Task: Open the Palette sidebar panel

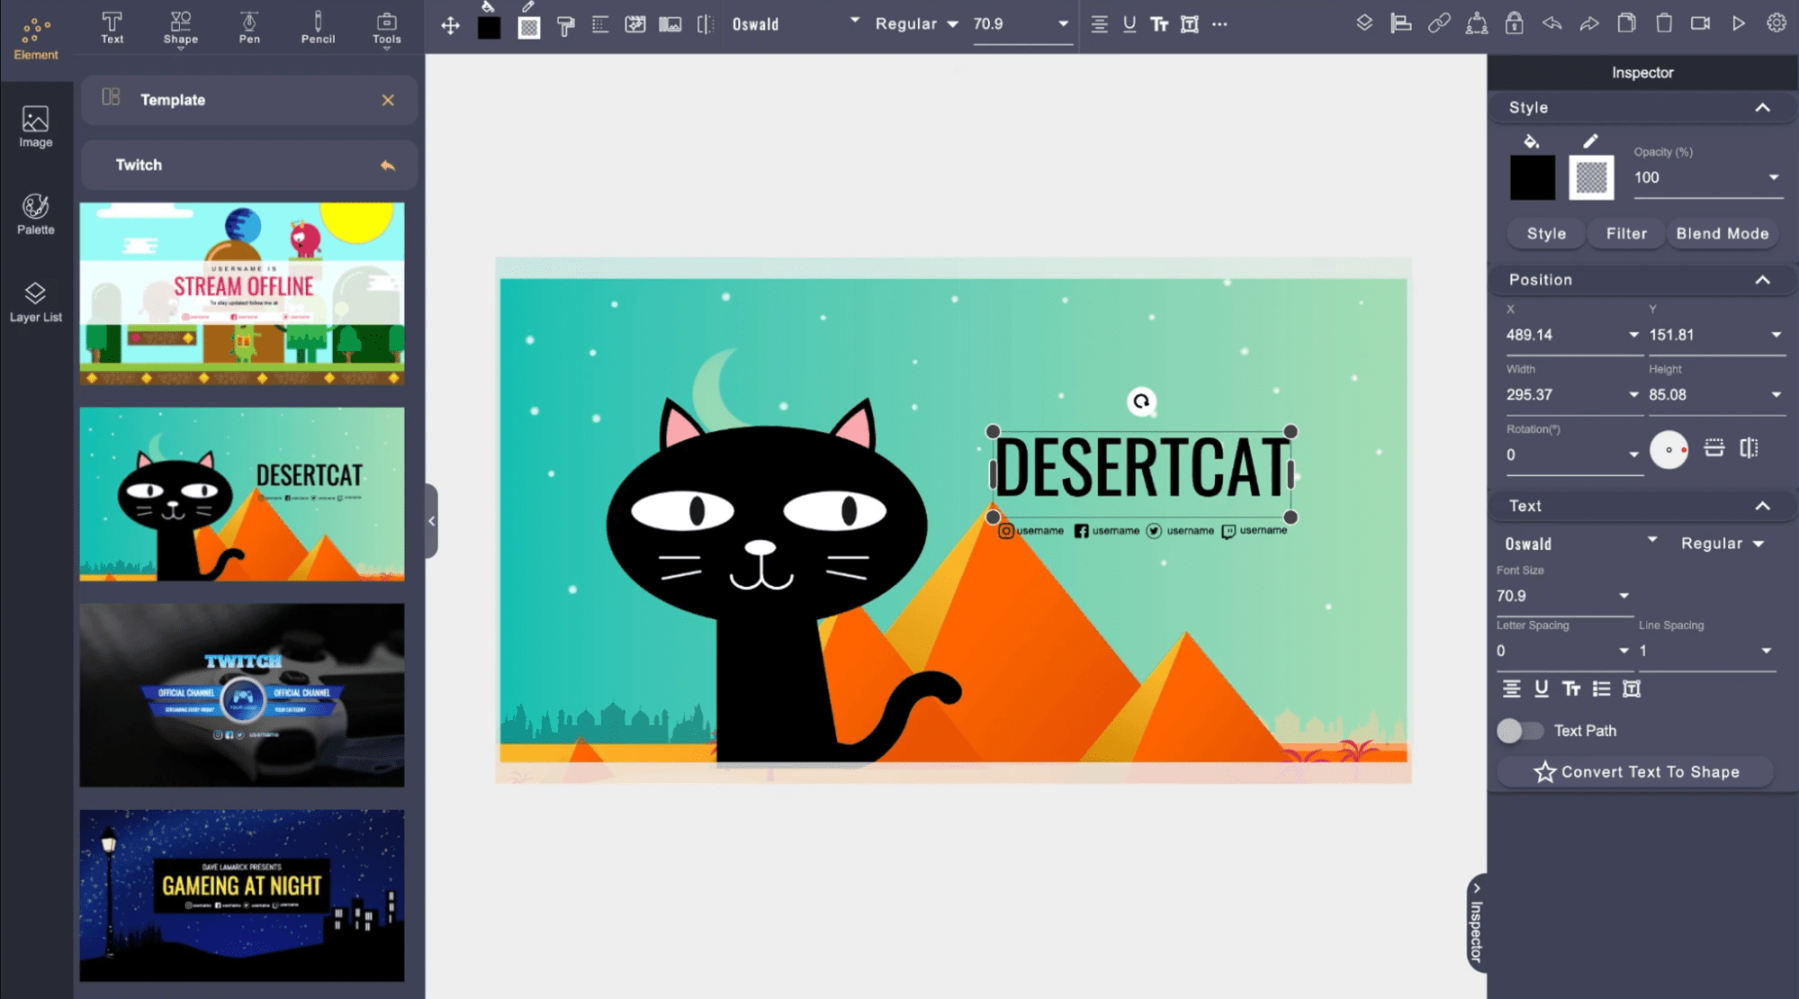Action: 35,213
